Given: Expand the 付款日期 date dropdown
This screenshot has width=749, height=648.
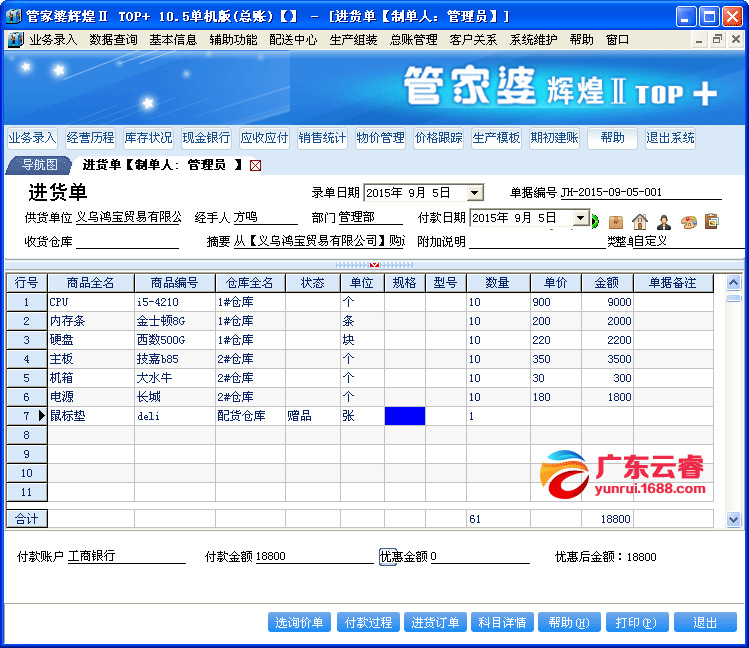Looking at the screenshot, I should pos(580,218).
